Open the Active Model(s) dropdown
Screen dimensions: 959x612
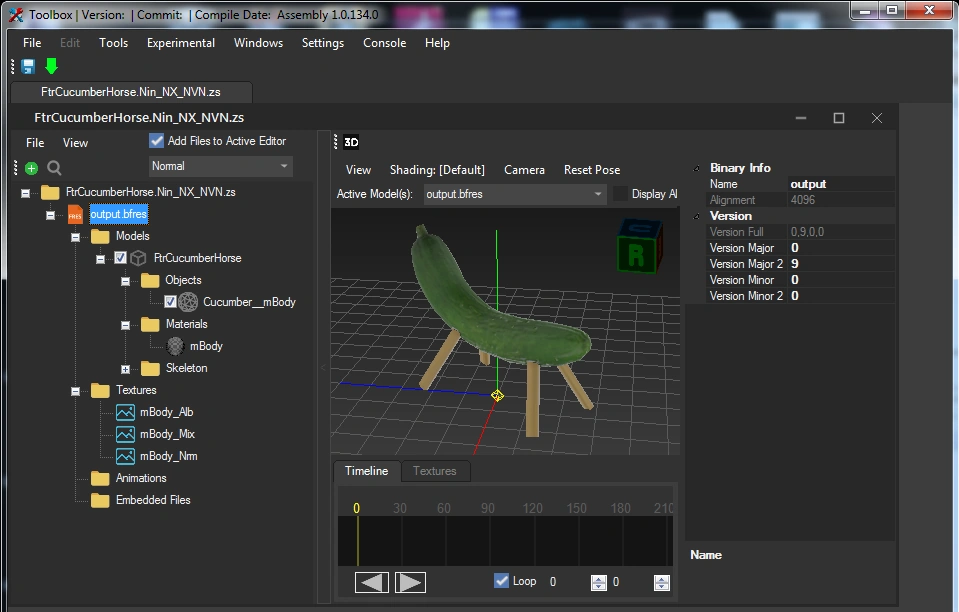[514, 194]
